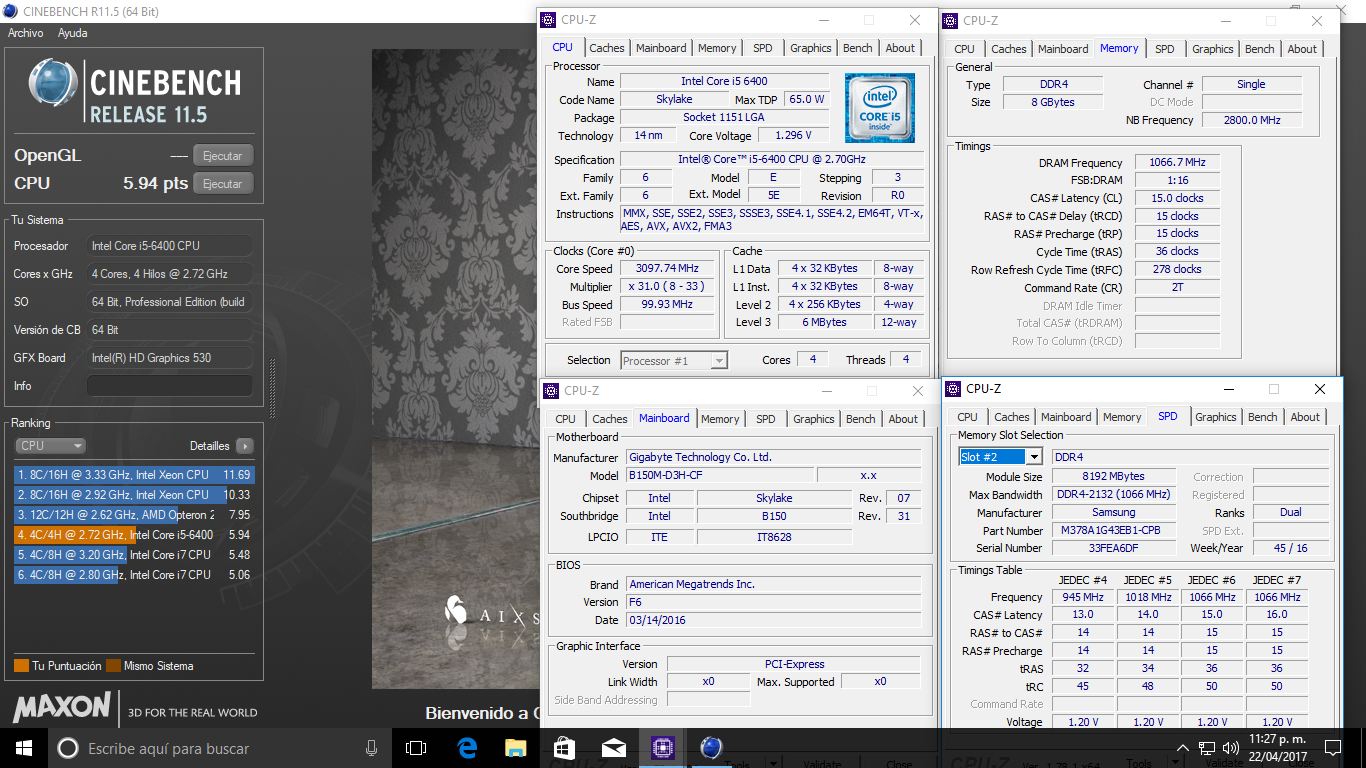Click the CPU-Z title icon of Mainboard window
1366x768 pixels.
(x=551, y=391)
